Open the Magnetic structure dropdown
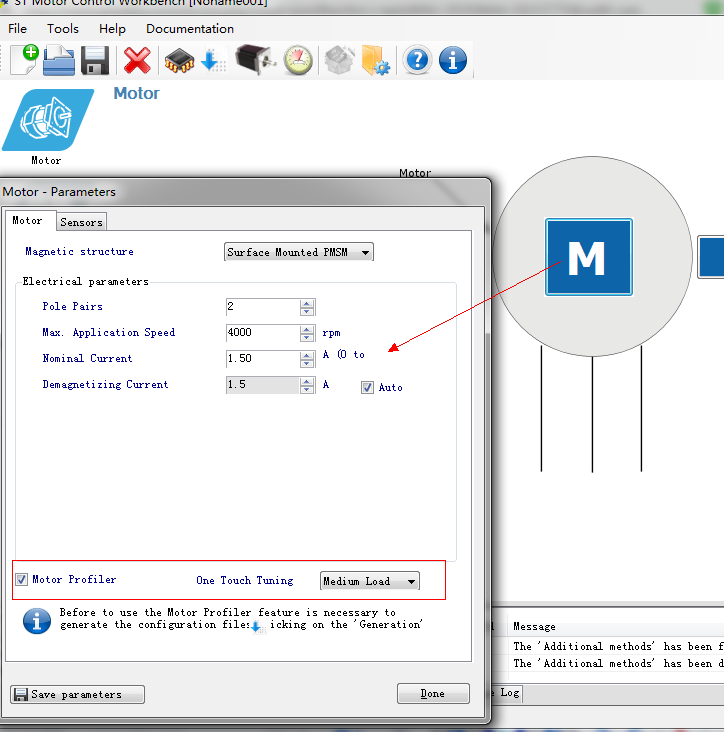The width and height of the screenshot is (724, 732). tap(299, 252)
